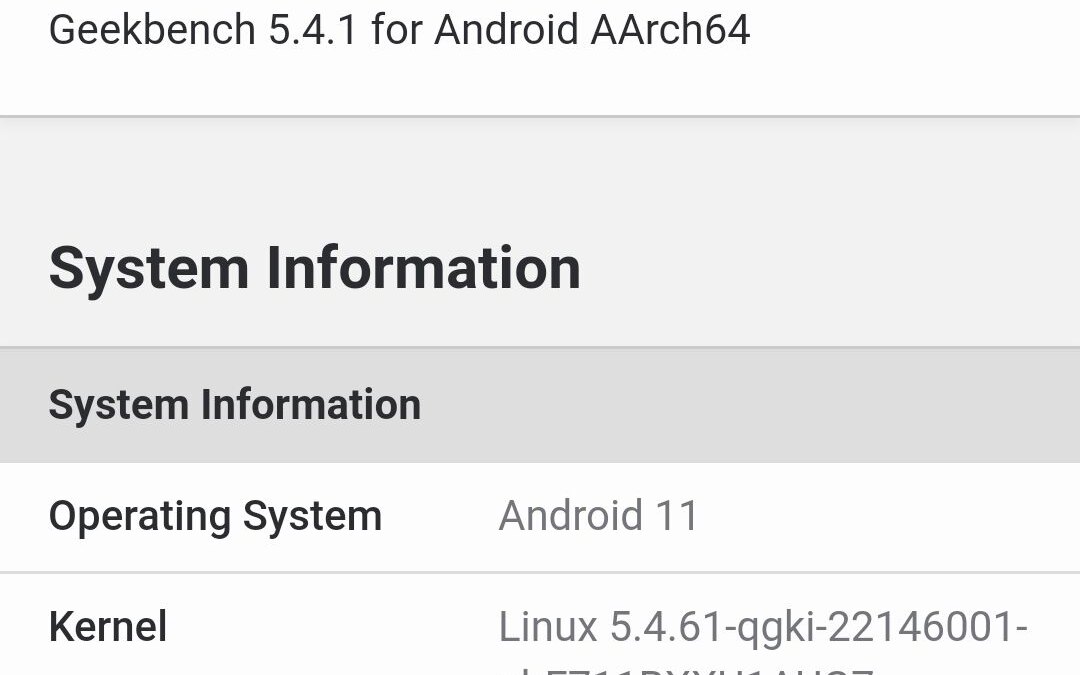Click the word "Geekbench" in the top line

[152, 30]
